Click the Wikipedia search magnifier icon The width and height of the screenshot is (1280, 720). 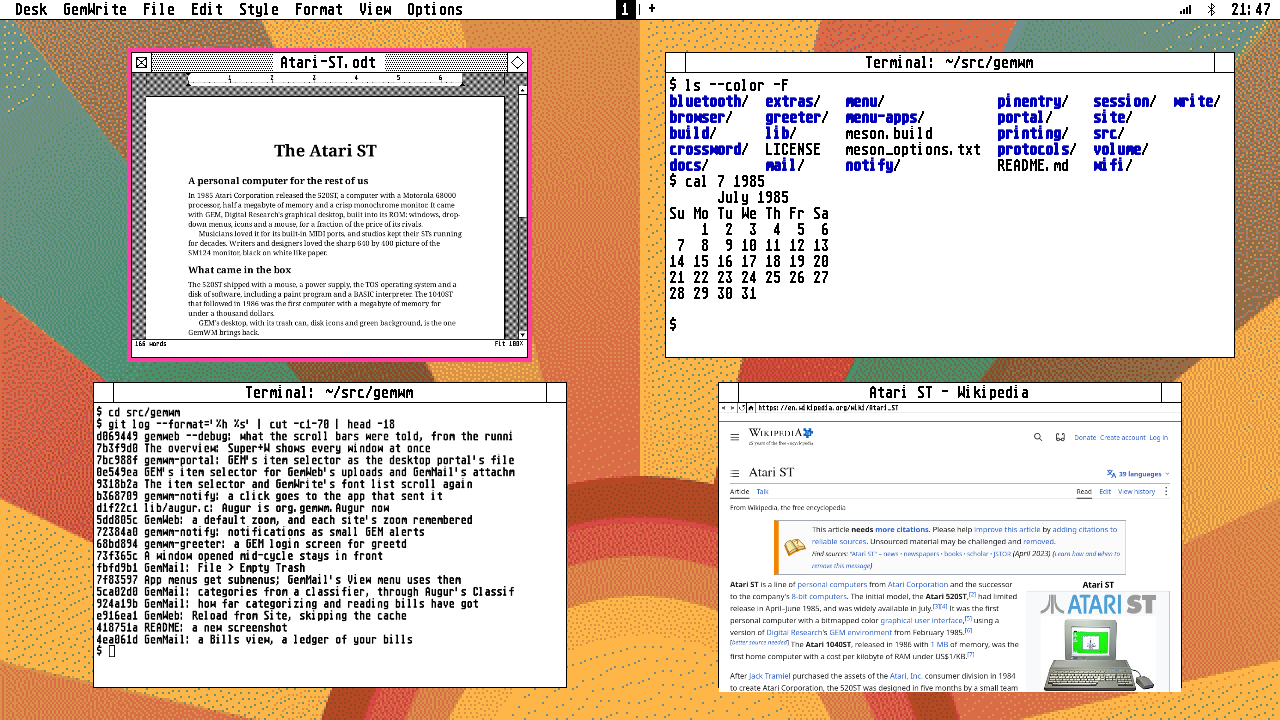click(x=1038, y=437)
